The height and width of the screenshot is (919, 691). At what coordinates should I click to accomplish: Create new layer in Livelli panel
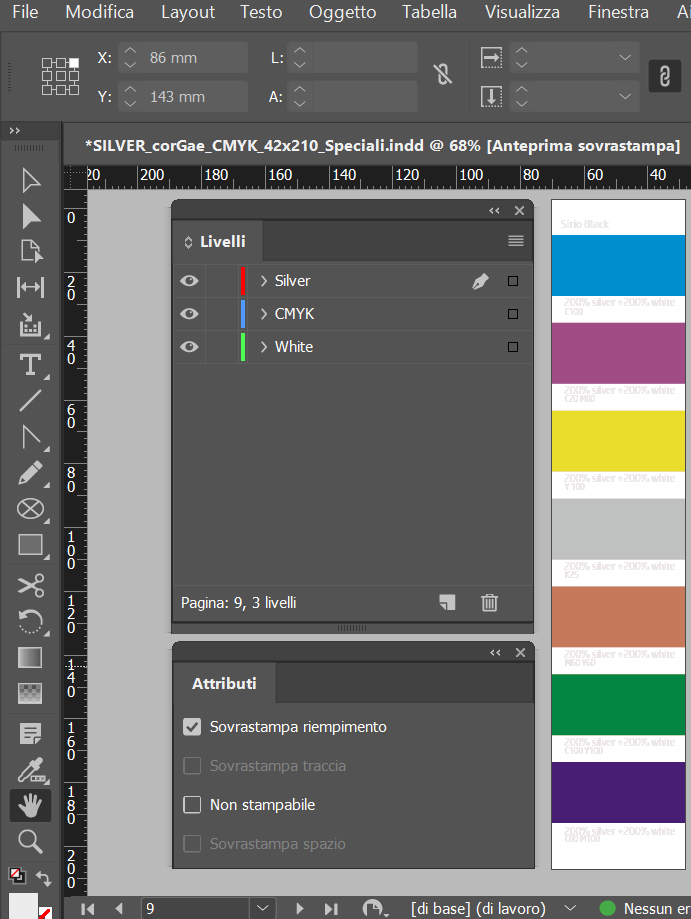tap(447, 603)
